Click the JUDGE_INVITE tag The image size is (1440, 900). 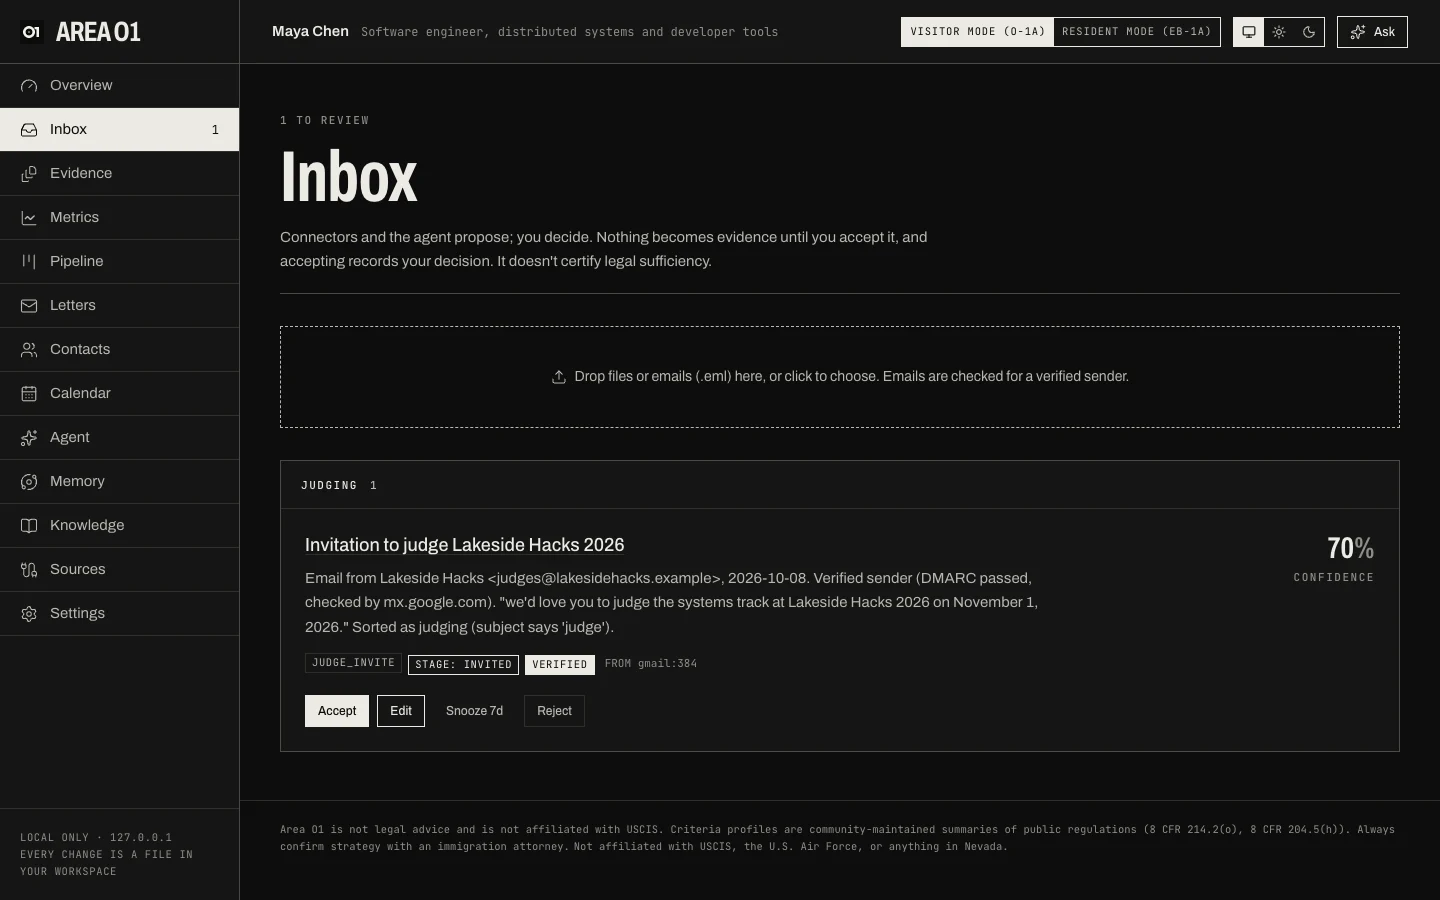(353, 663)
